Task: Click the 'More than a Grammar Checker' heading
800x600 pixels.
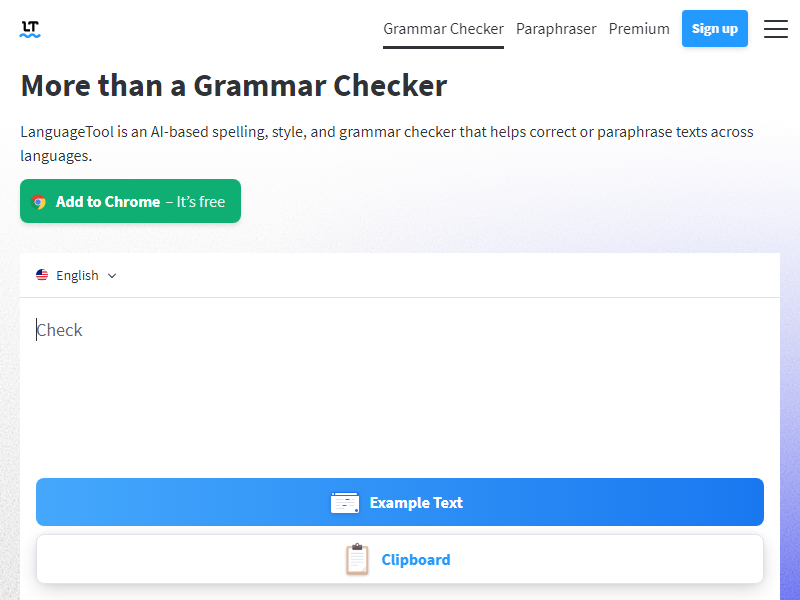Action: coord(233,86)
